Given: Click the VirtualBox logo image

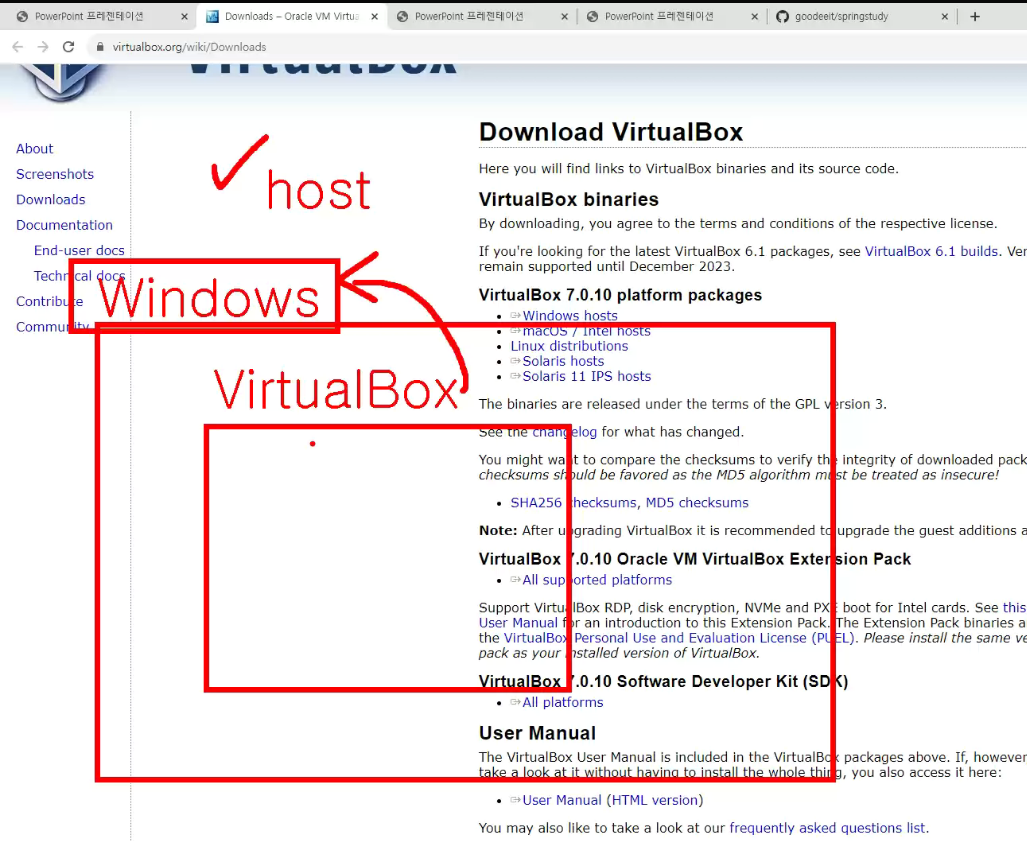Looking at the screenshot, I should coord(62,83).
